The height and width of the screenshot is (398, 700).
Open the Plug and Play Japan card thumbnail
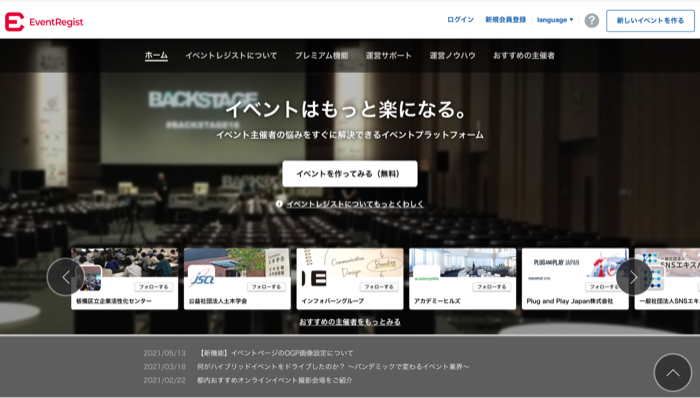(x=575, y=263)
